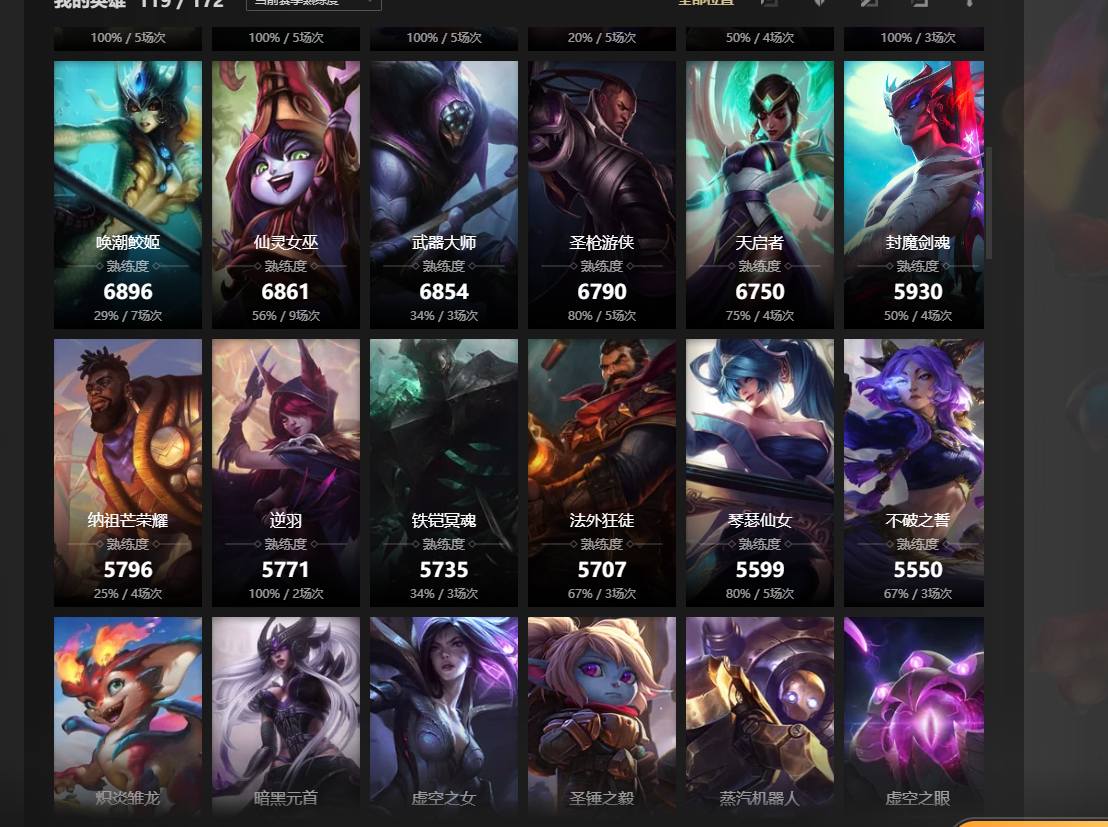Open the mastery sort dropdown at top
Image resolution: width=1108 pixels, height=827 pixels.
click(x=313, y=4)
